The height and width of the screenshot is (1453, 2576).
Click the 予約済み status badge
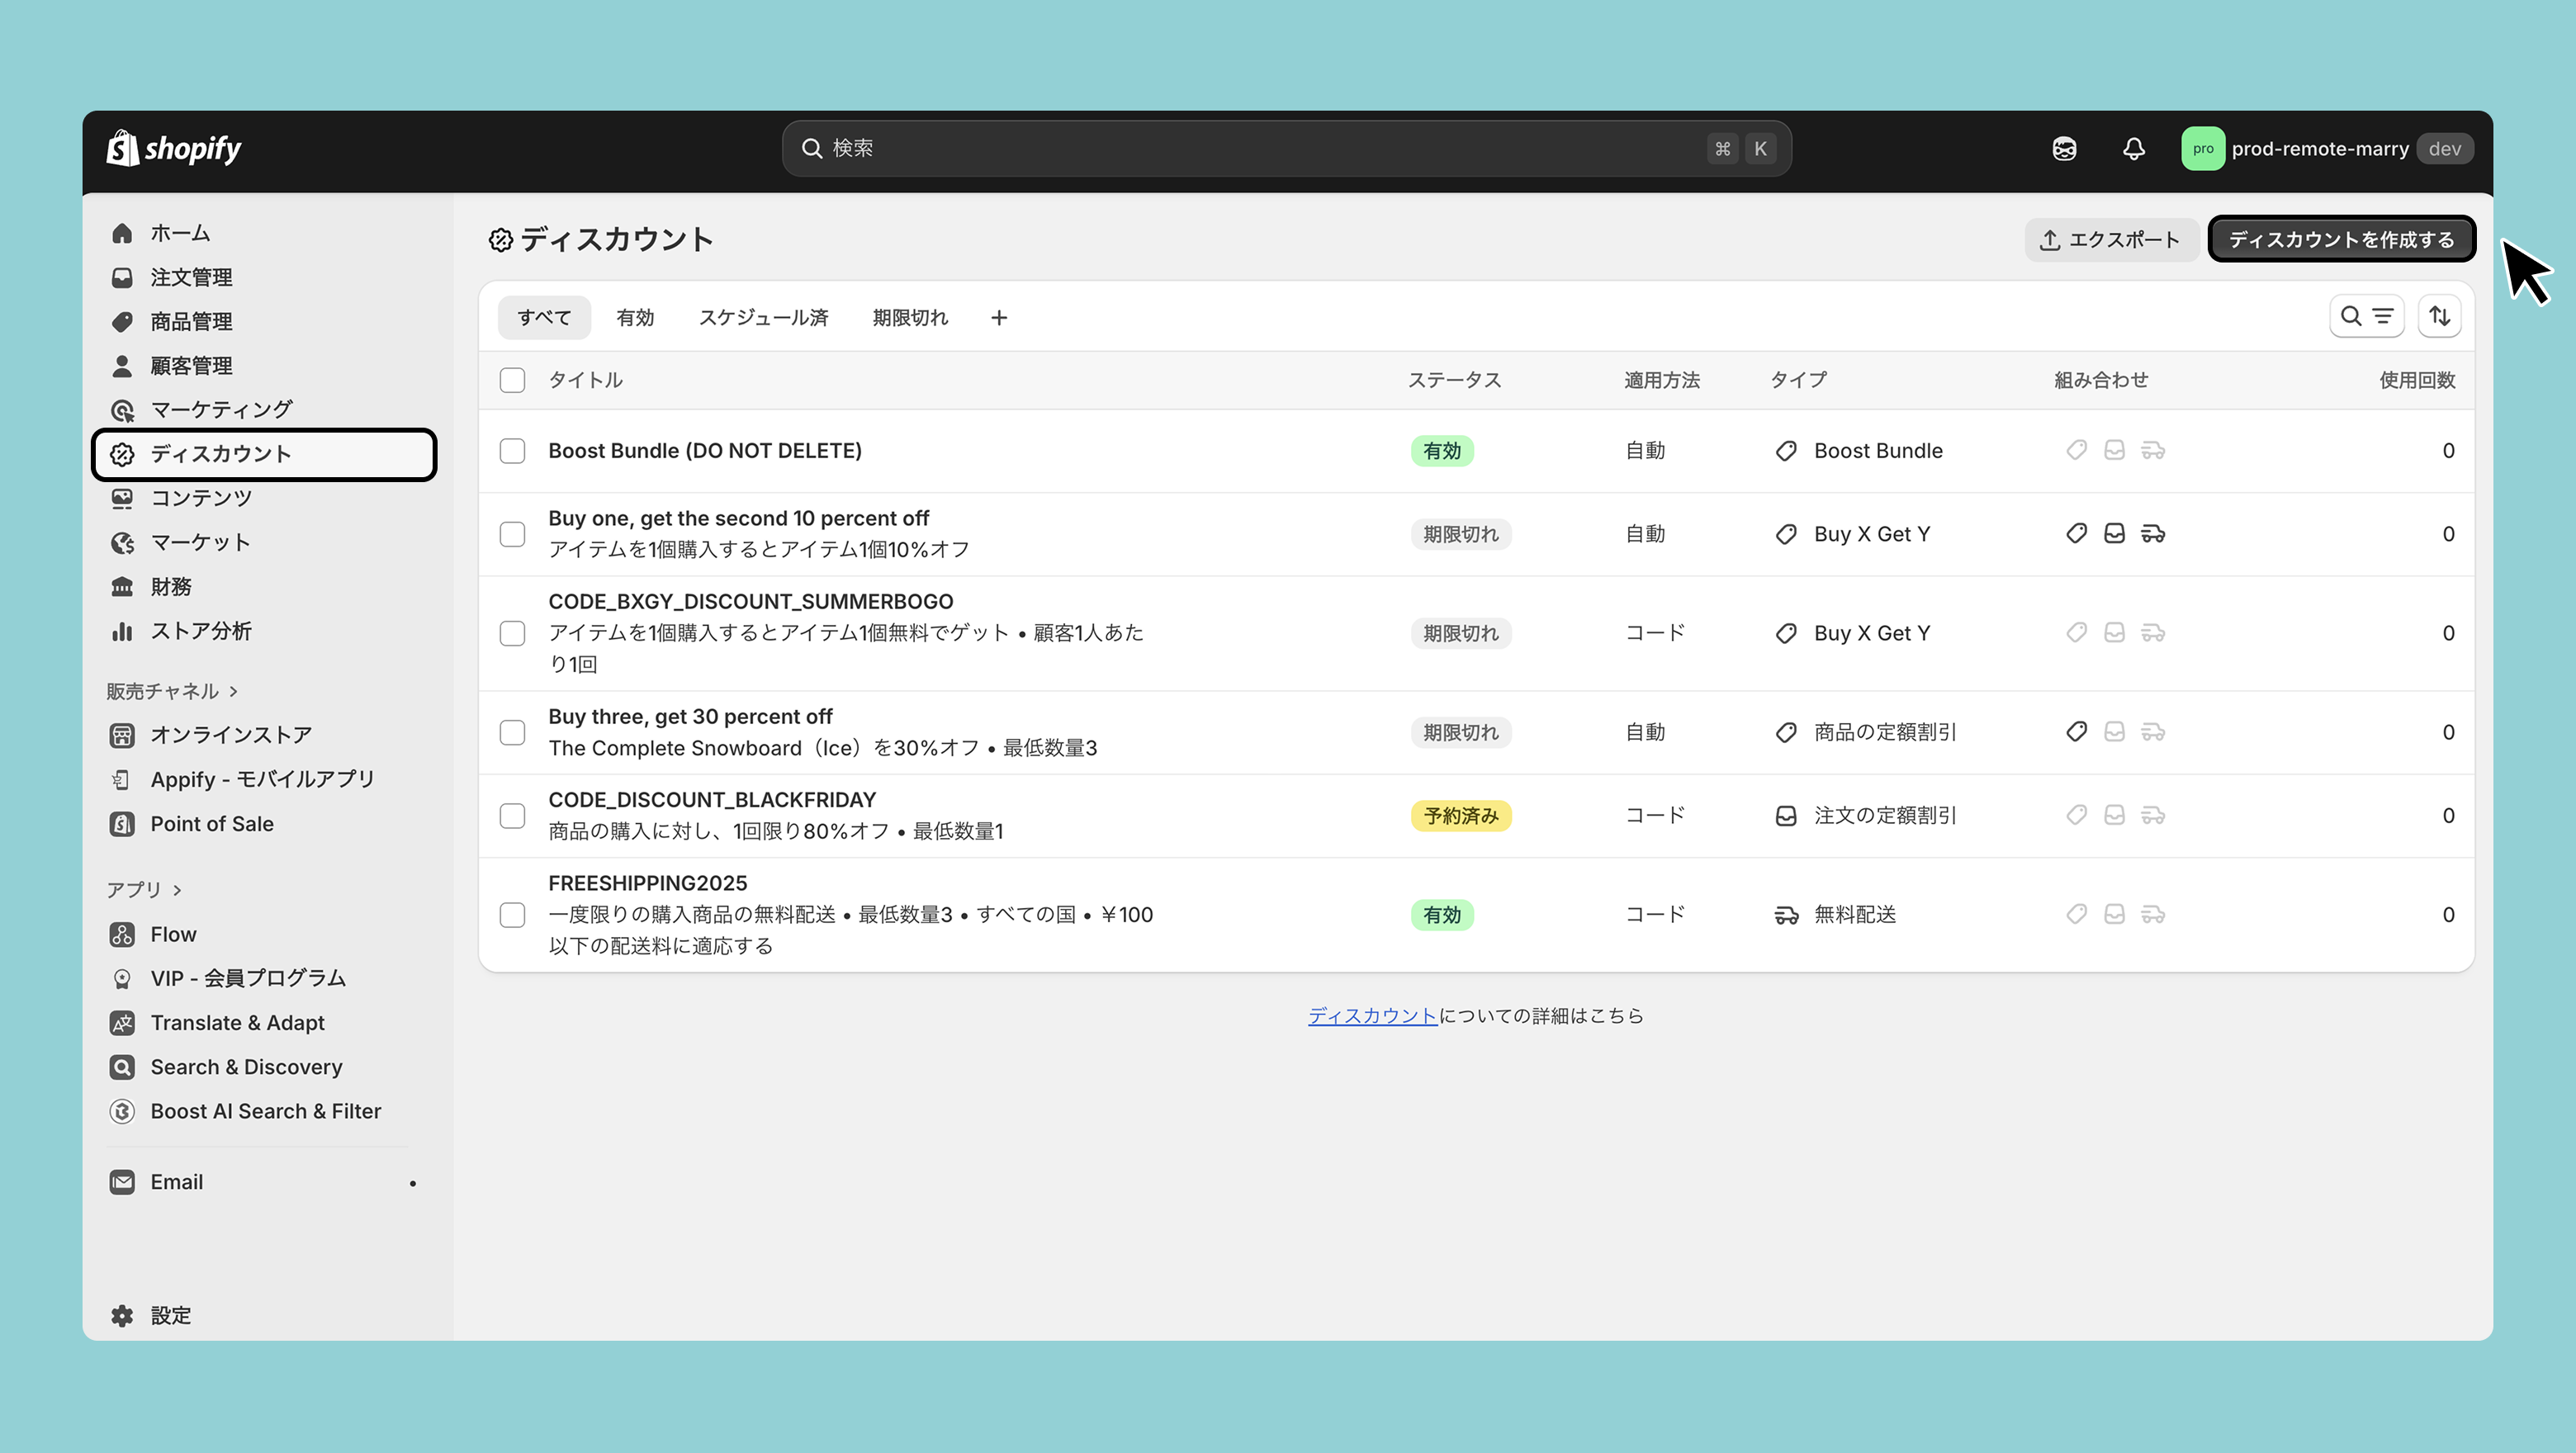pyautogui.click(x=1461, y=816)
